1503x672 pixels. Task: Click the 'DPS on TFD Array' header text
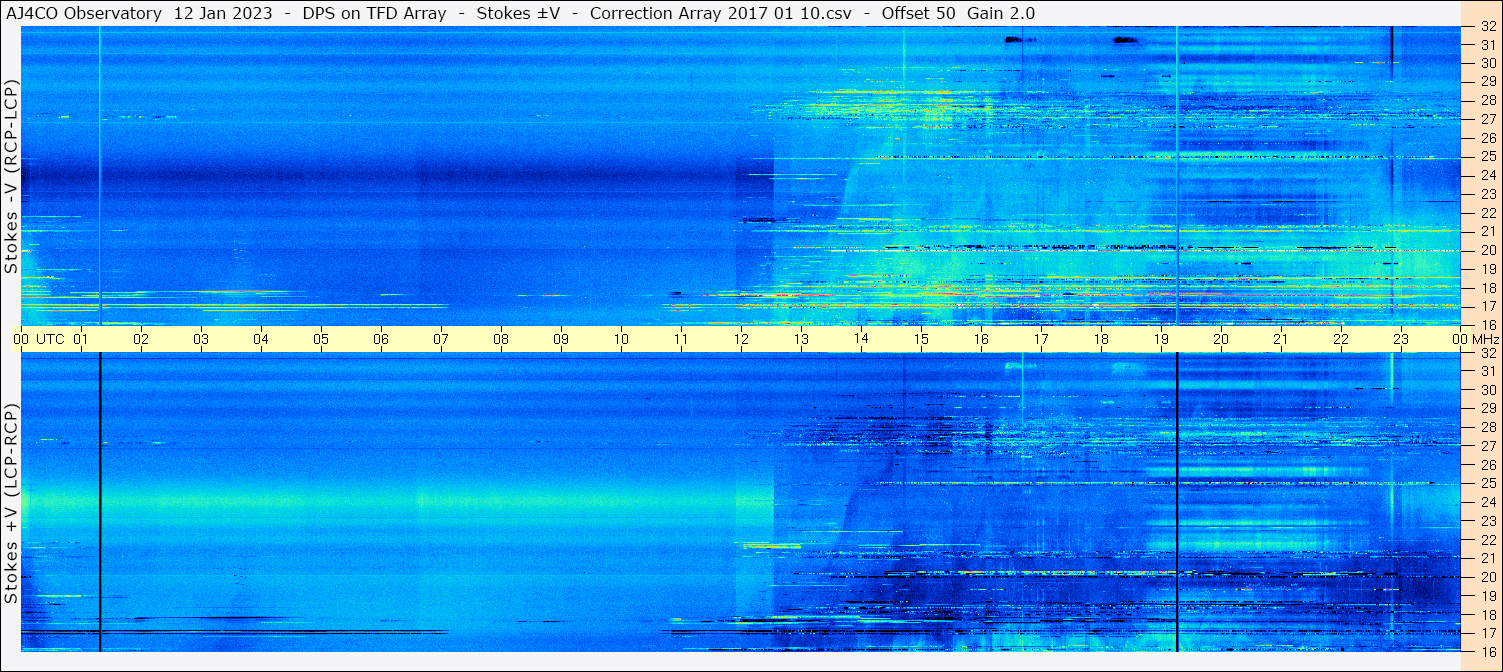[373, 13]
